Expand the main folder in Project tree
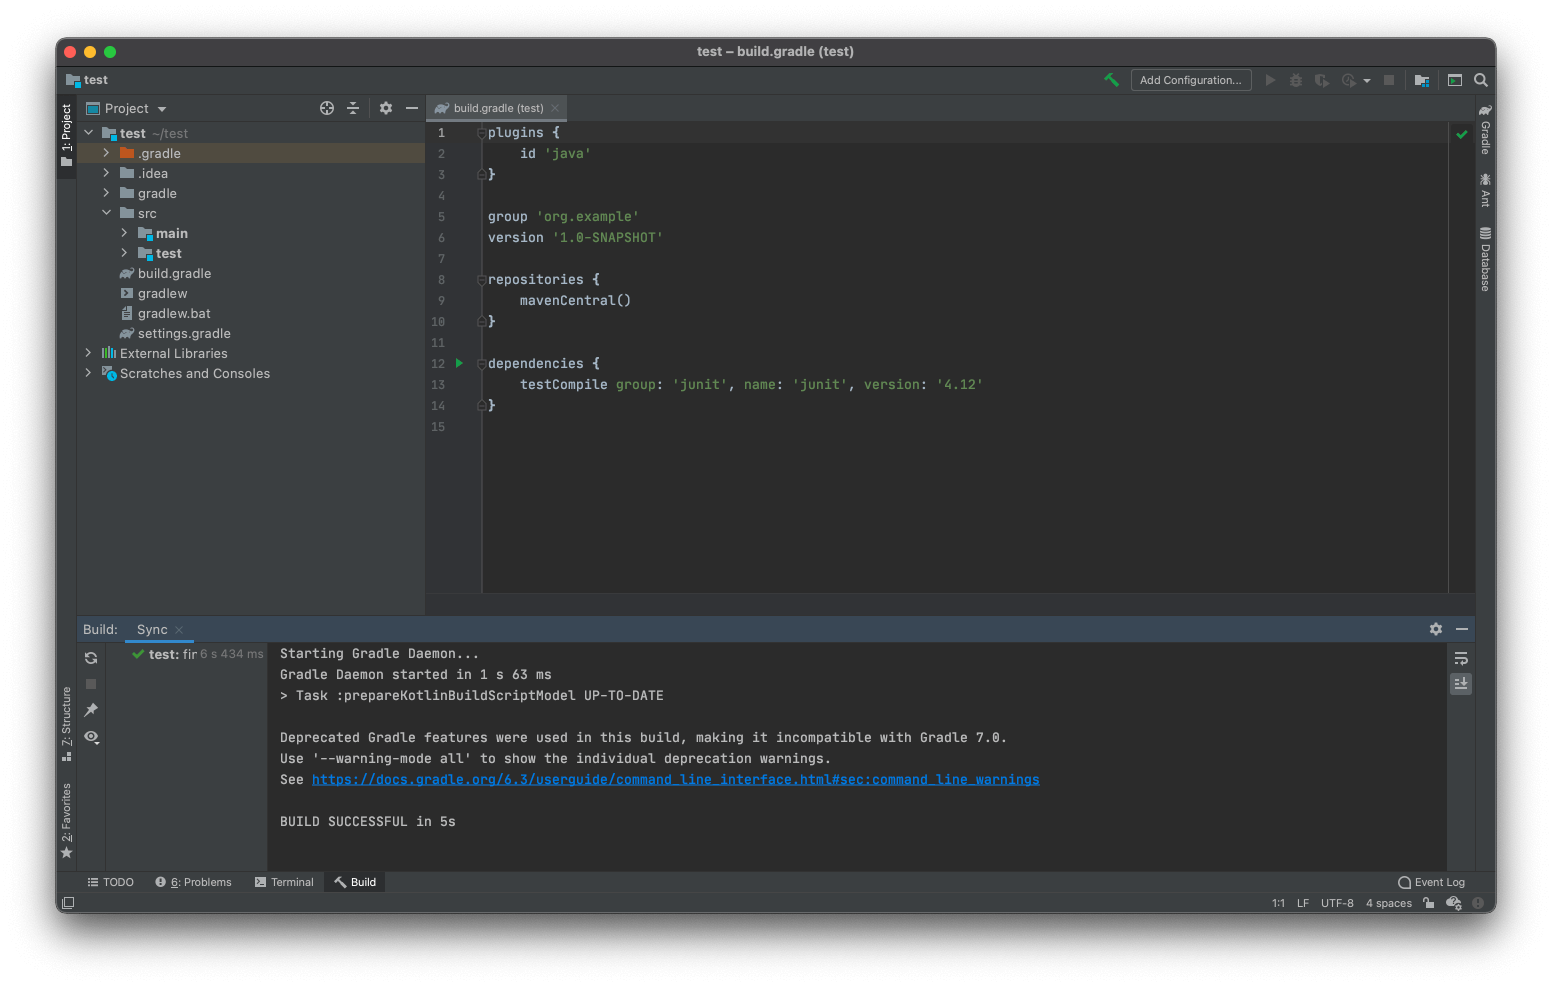Screen dimensions: 1552x987 pos(124,233)
